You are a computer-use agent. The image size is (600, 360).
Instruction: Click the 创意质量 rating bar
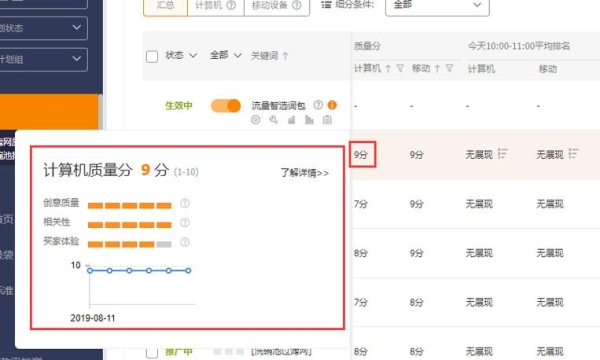130,205
